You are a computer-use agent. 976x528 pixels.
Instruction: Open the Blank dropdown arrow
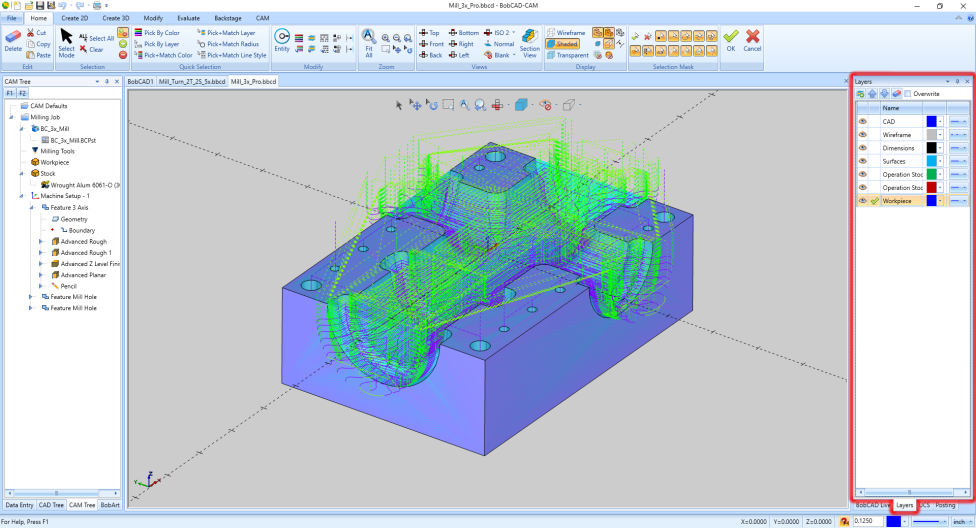point(514,55)
